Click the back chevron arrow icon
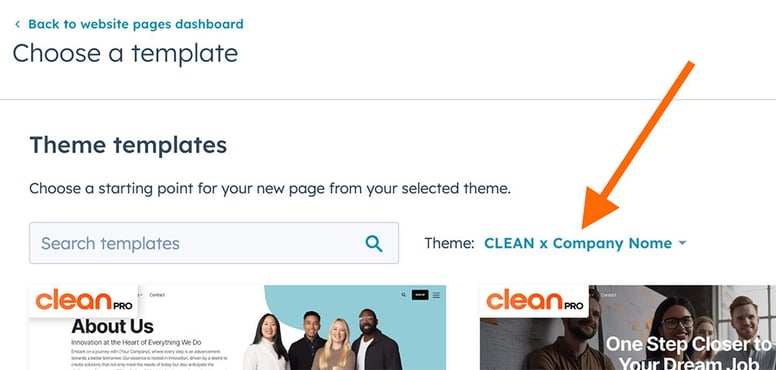The image size is (776, 370). [x=17, y=24]
